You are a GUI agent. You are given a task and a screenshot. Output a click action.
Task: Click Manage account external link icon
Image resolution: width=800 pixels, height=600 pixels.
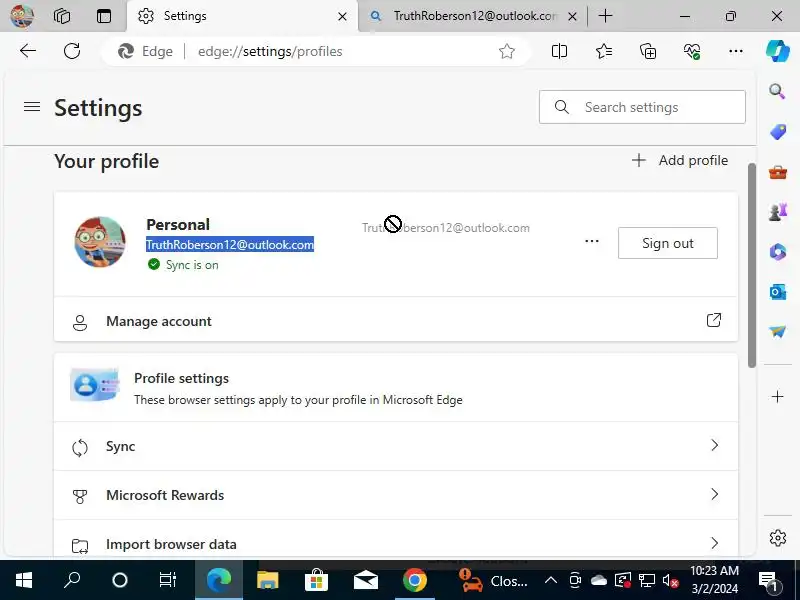click(714, 320)
